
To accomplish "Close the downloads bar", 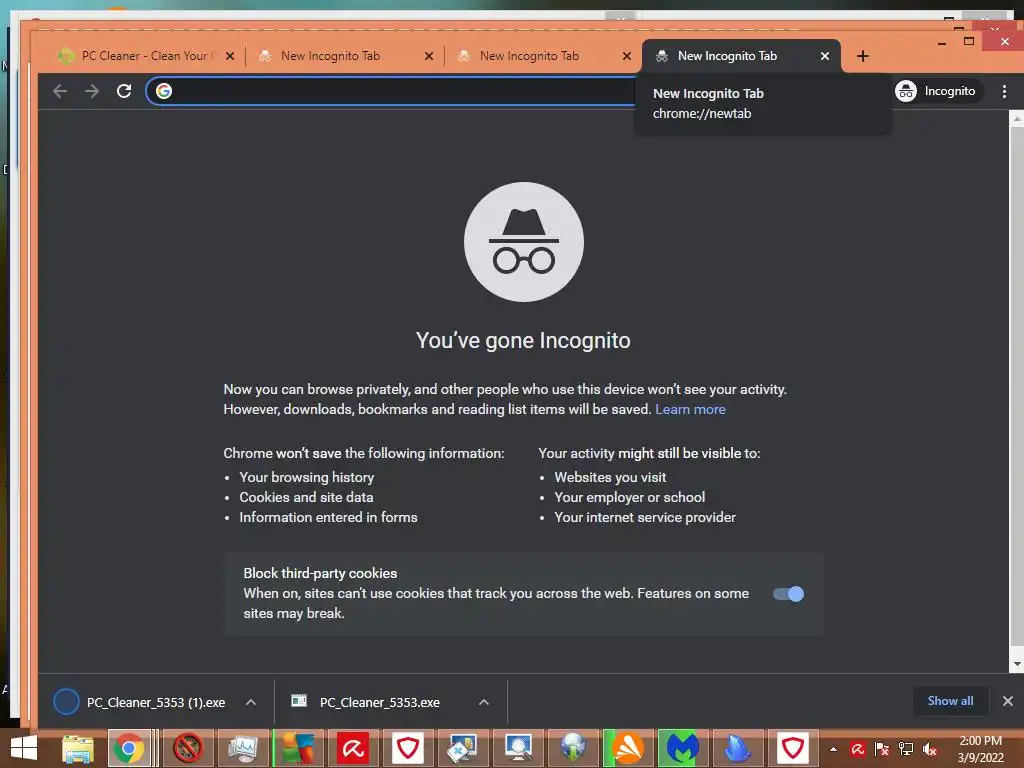I will [1008, 701].
